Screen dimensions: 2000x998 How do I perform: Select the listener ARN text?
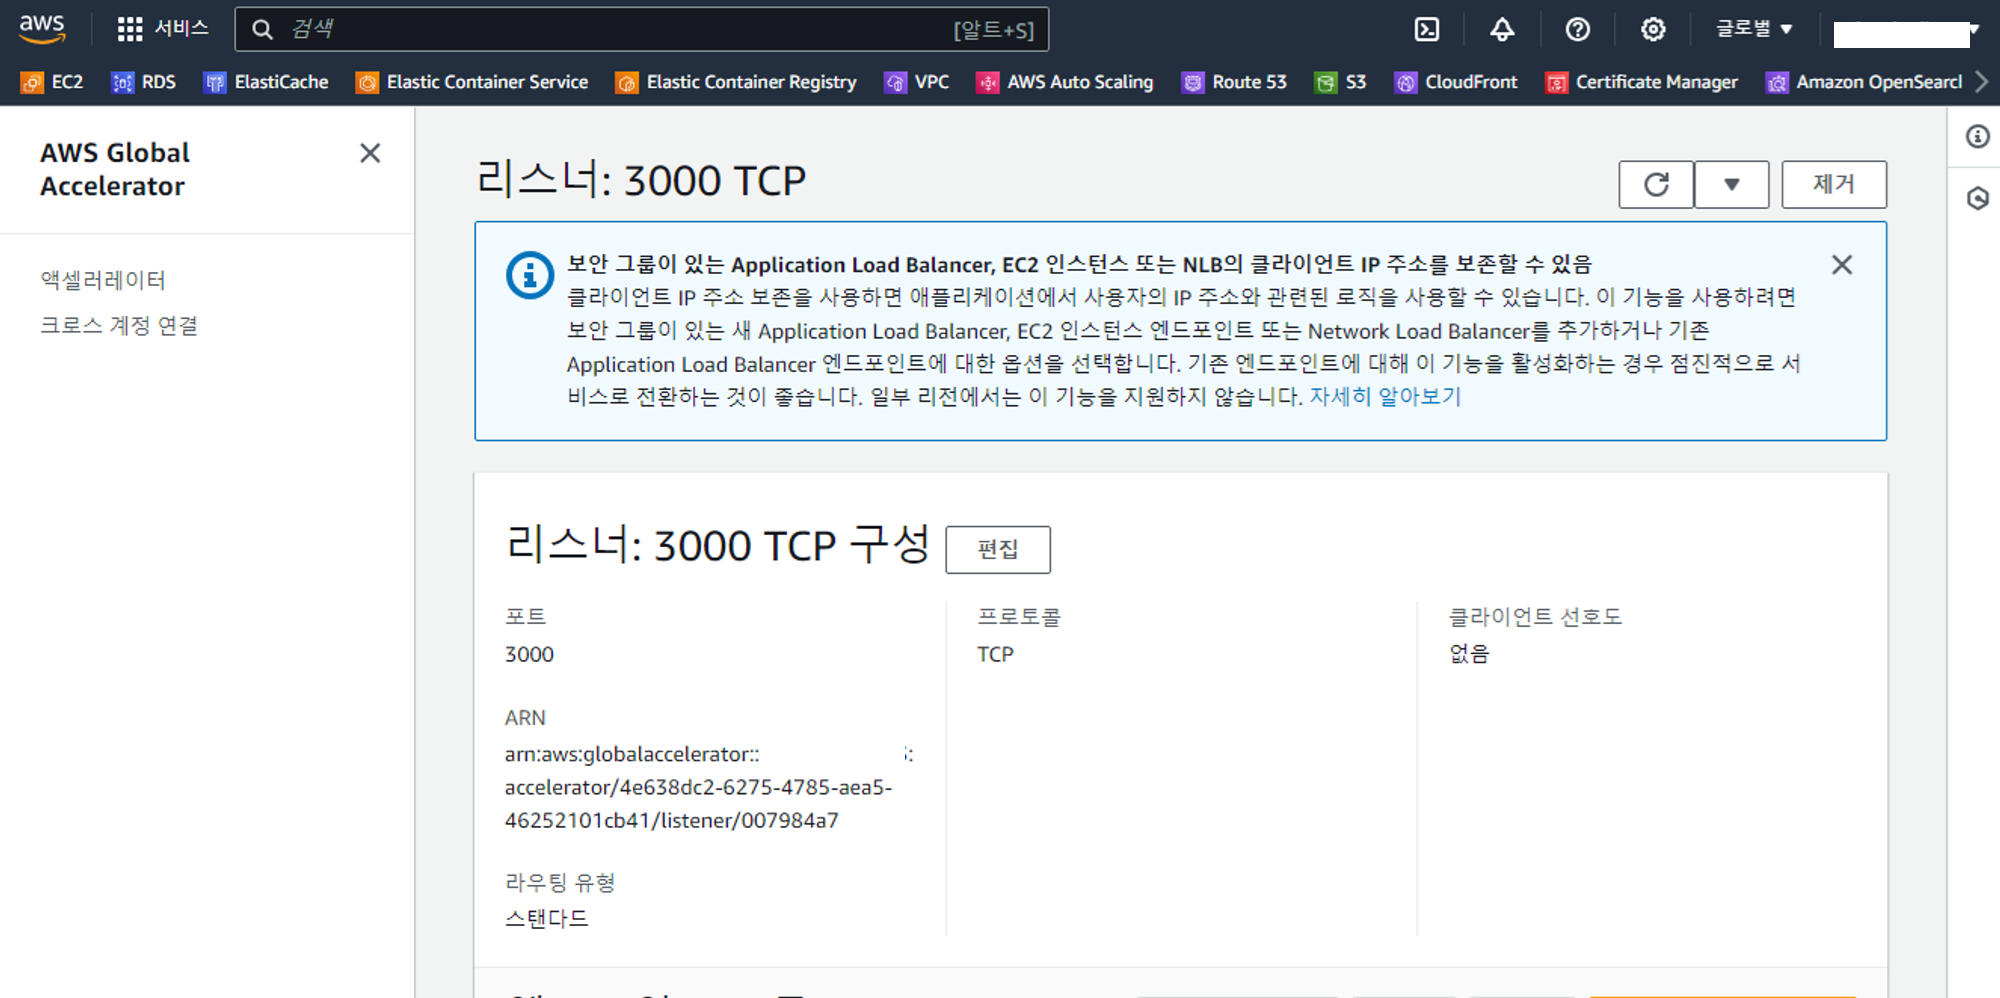tap(708, 787)
